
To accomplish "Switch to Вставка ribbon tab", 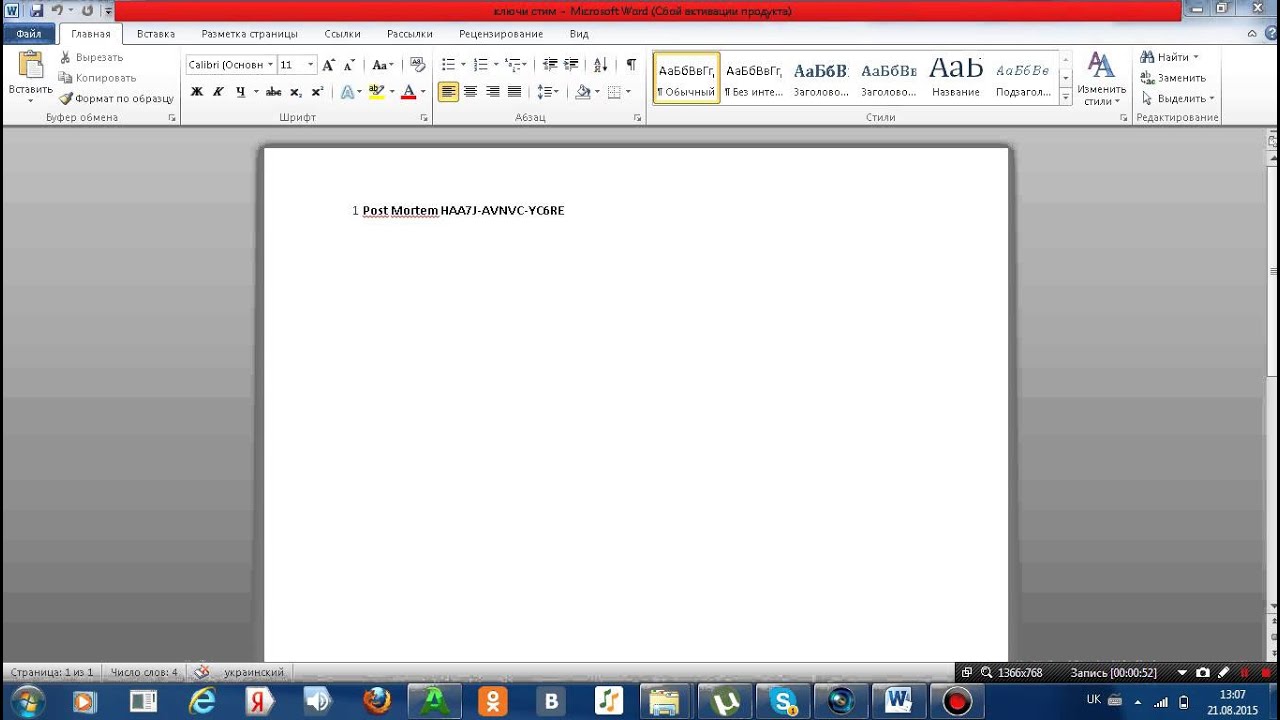I will point(156,33).
